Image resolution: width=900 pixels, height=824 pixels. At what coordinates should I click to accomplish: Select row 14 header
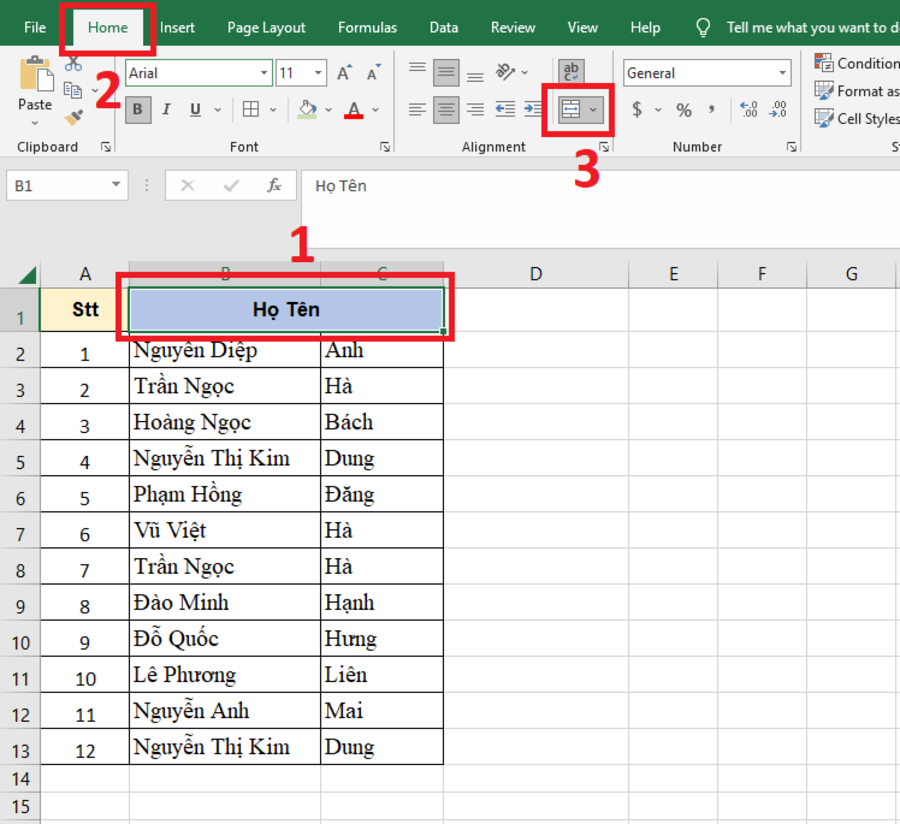[x=20, y=779]
